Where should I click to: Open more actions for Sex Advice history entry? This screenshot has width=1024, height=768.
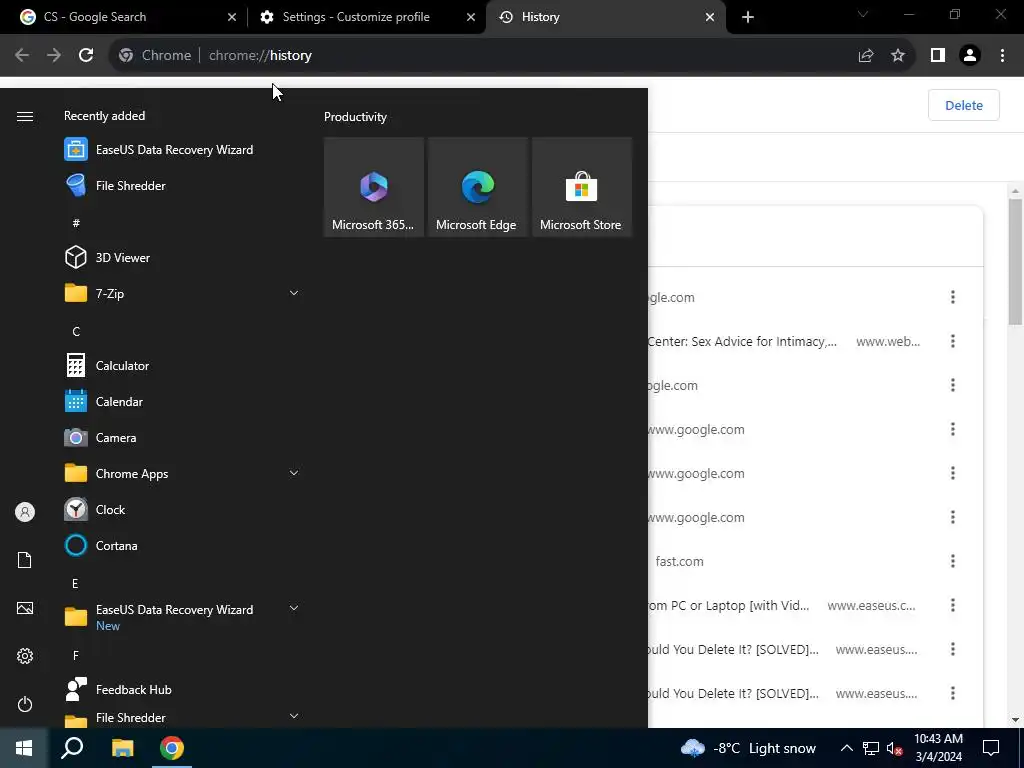[953, 341]
